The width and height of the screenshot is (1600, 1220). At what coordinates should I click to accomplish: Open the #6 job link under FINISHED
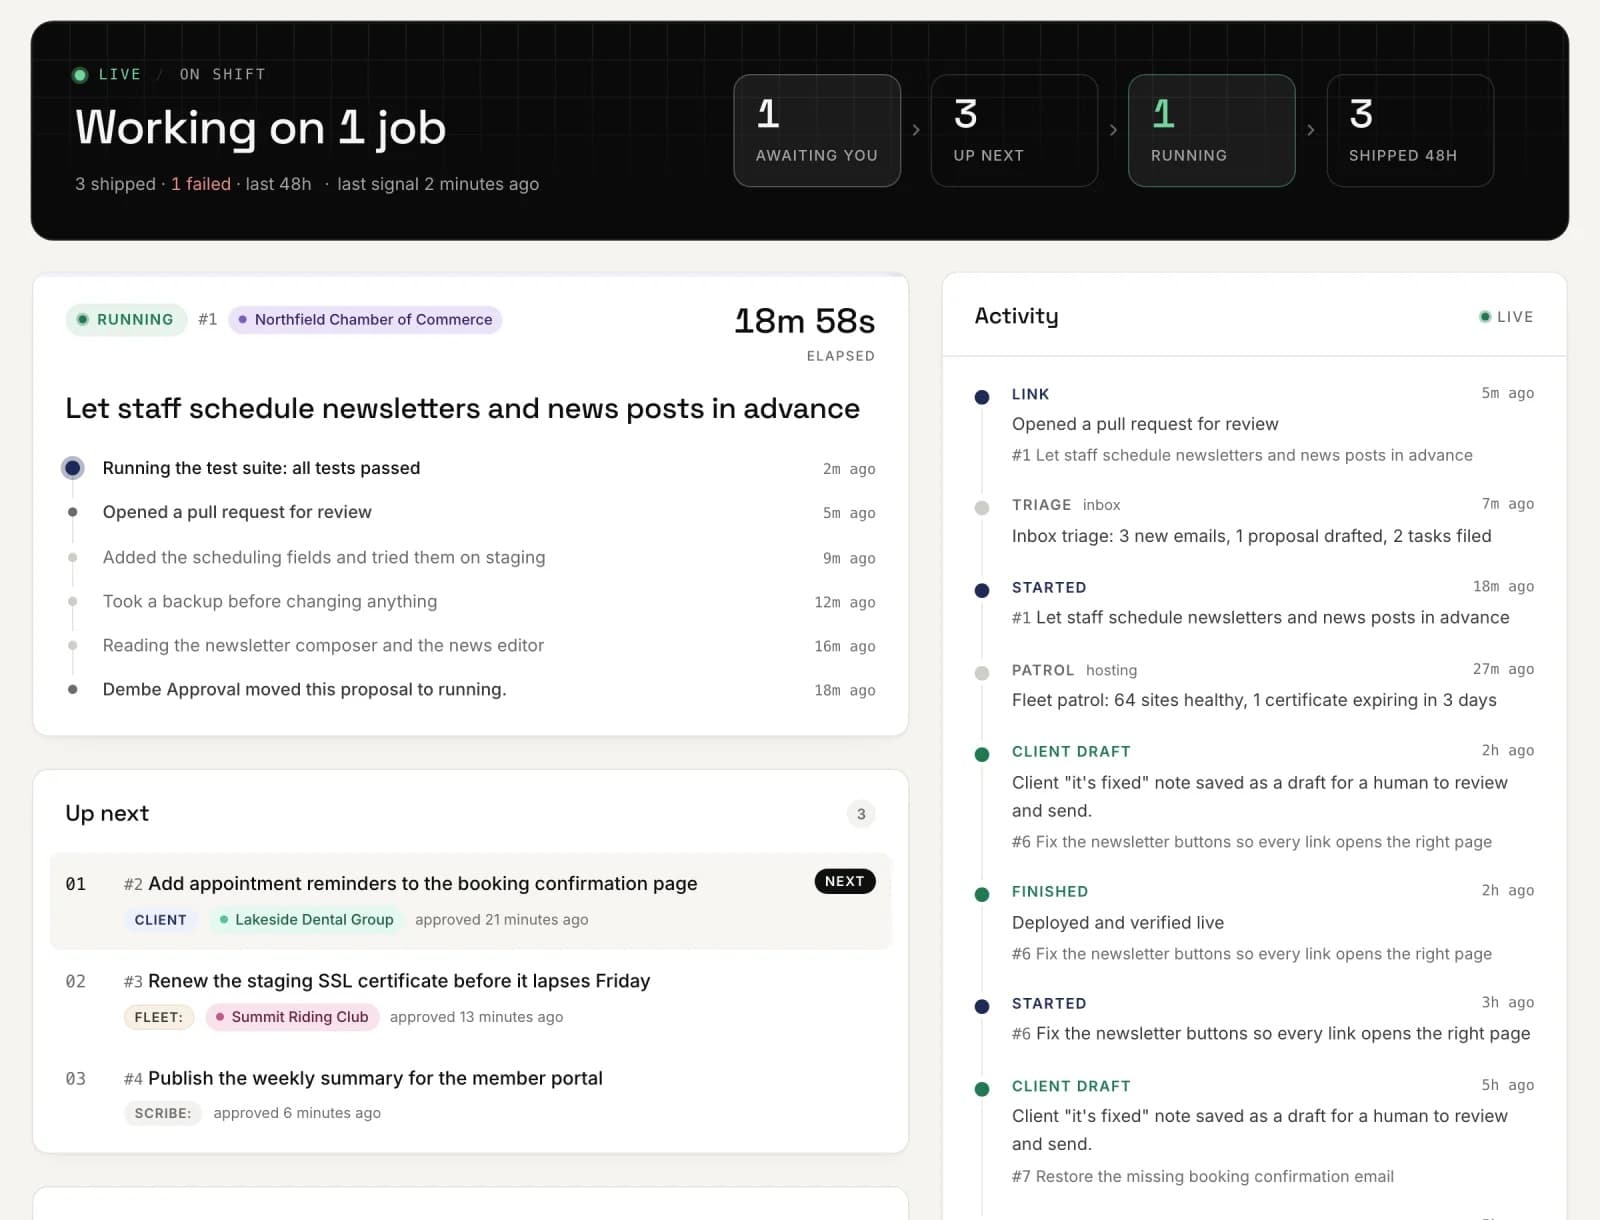pyautogui.click(x=1252, y=954)
